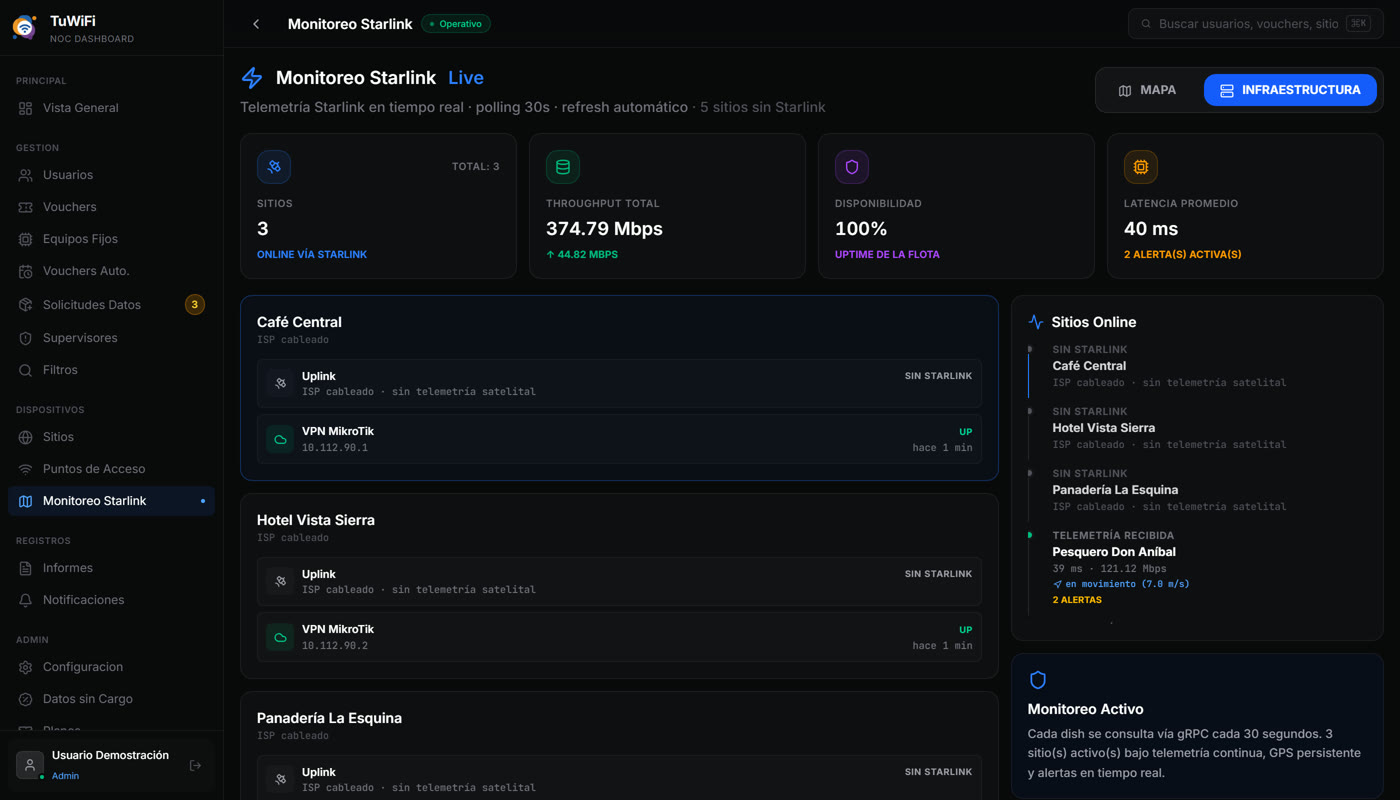Go to Vouchers in the sidebar
Screen dimensions: 1400x800
(111, 207)
